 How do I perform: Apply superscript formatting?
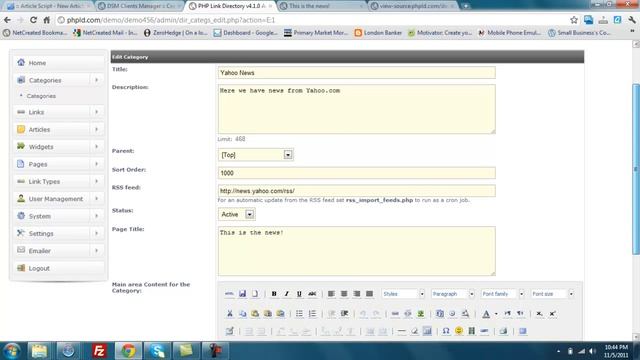coord(552,313)
